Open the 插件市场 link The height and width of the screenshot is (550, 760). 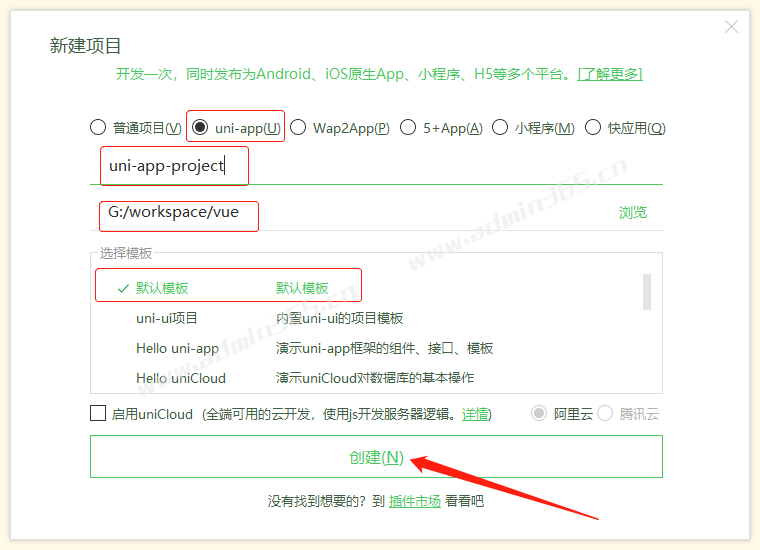(415, 501)
